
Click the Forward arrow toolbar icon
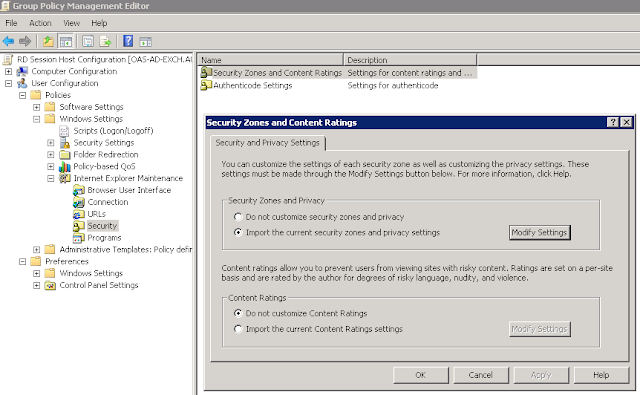(25, 41)
